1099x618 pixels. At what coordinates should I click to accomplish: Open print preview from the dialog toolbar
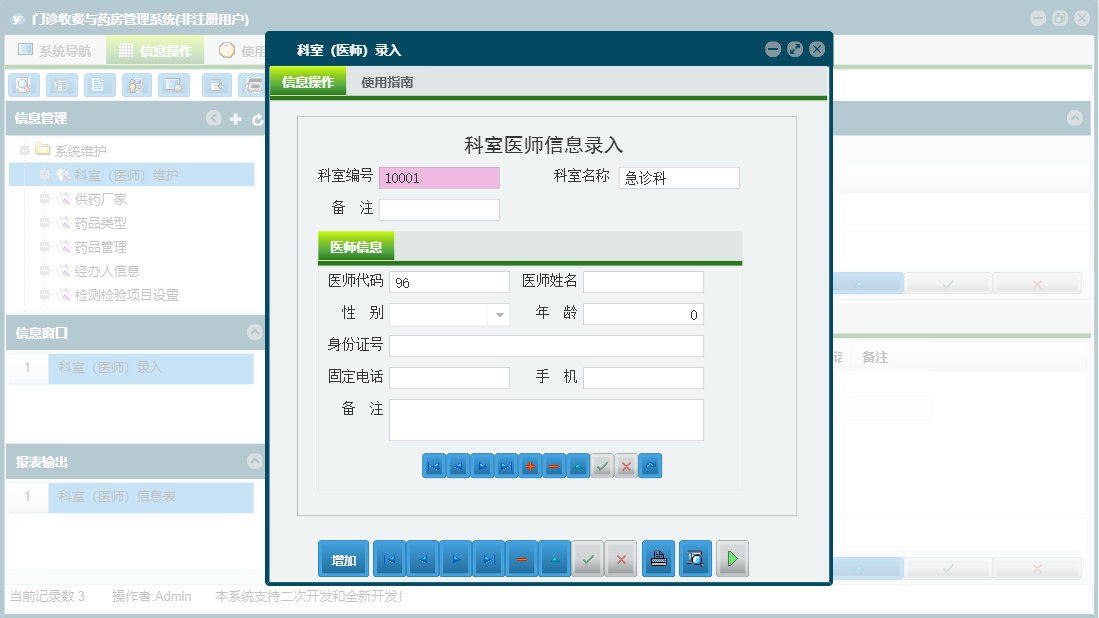point(695,558)
